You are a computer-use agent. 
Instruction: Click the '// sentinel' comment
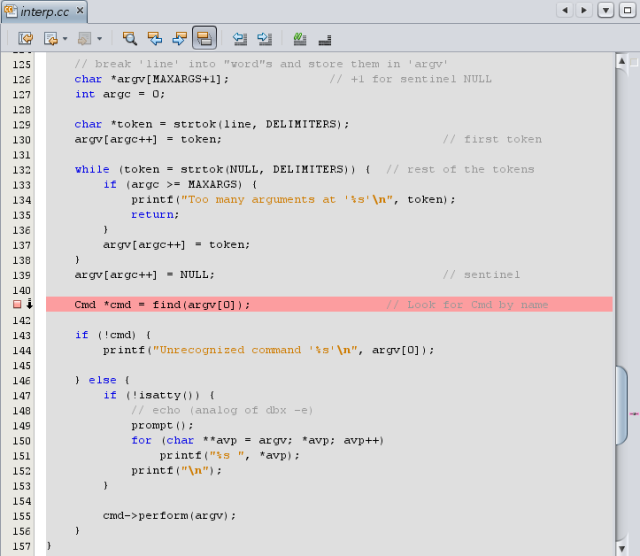482,275
